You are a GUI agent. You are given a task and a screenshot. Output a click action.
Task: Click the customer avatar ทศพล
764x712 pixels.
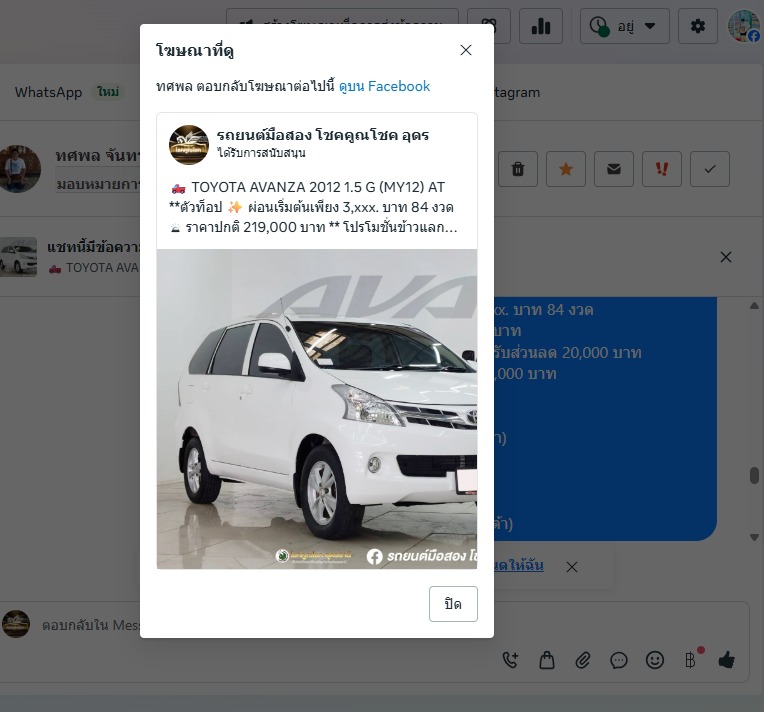[x=19, y=169]
